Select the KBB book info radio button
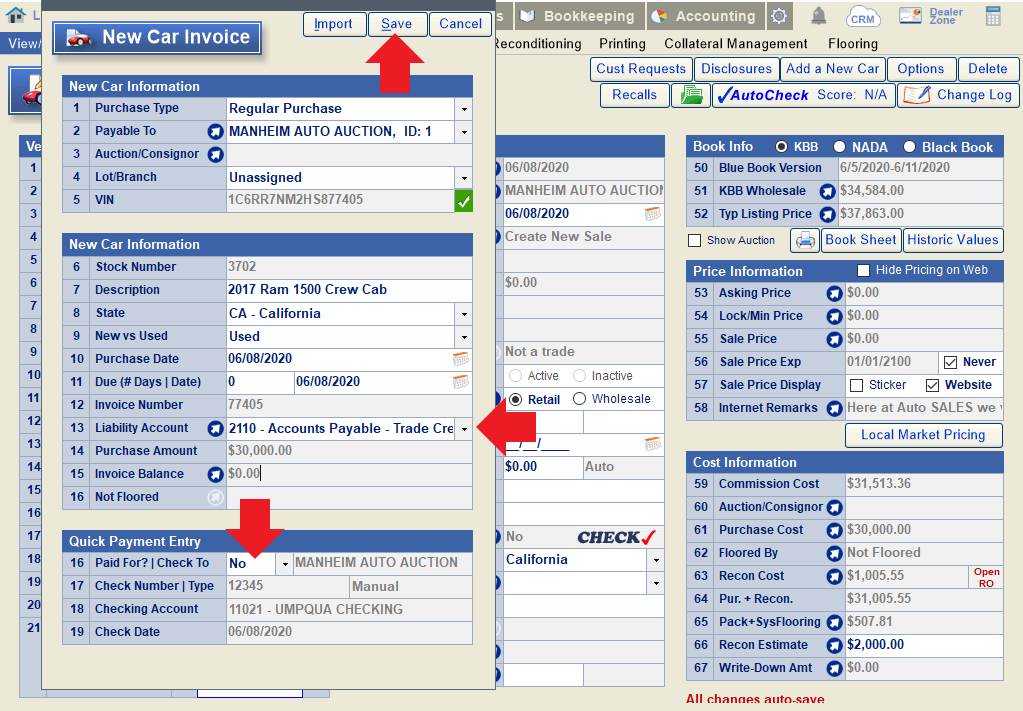The width and height of the screenshot is (1023, 711). (x=781, y=147)
